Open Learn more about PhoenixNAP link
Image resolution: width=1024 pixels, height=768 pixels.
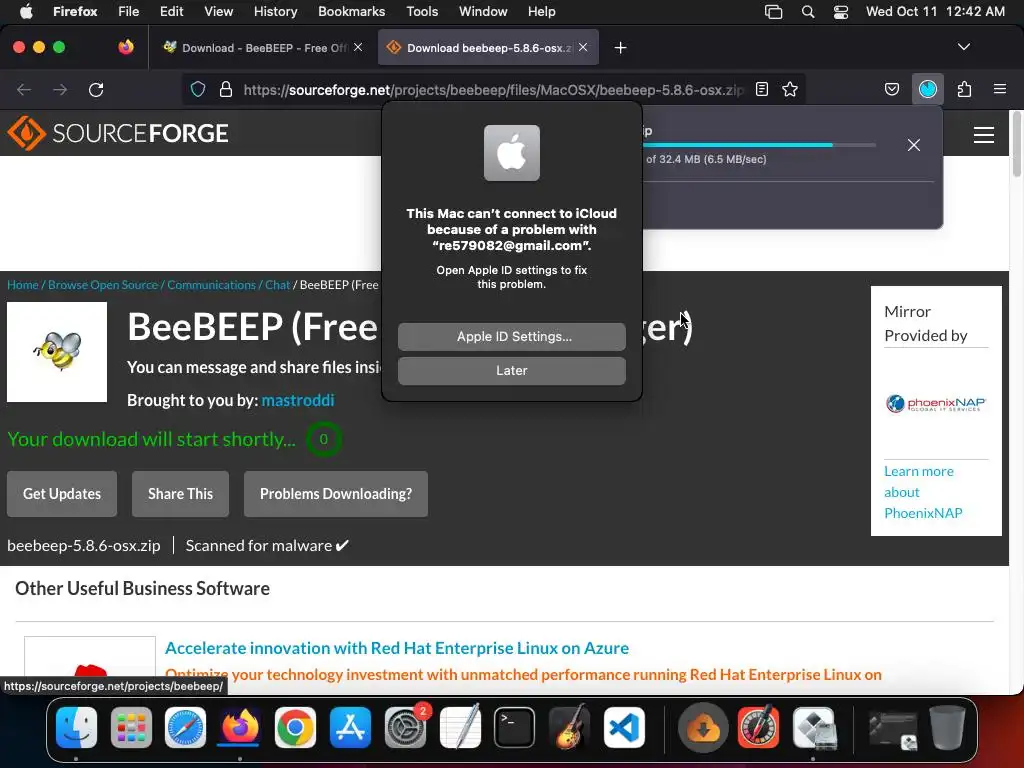tap(923, 492)
